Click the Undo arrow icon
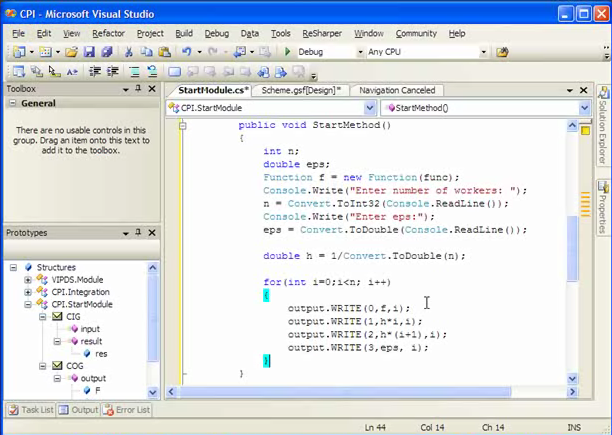612x435 pixels. click(187, 52)
